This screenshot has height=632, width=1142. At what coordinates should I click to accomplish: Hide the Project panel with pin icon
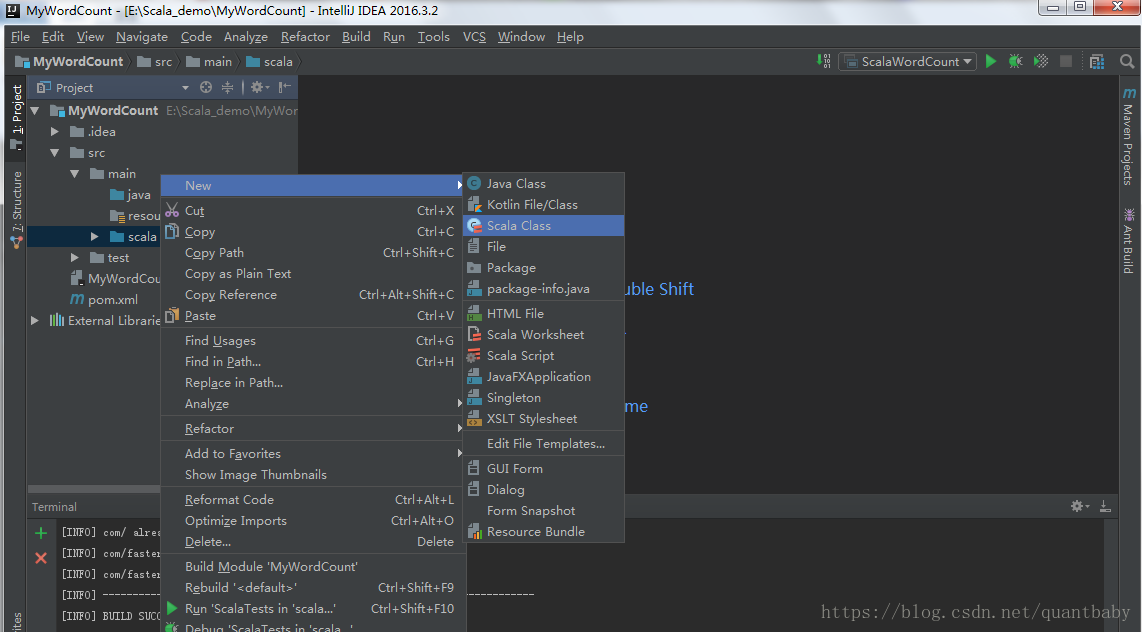pyautogui.click(x=285, y=87)
